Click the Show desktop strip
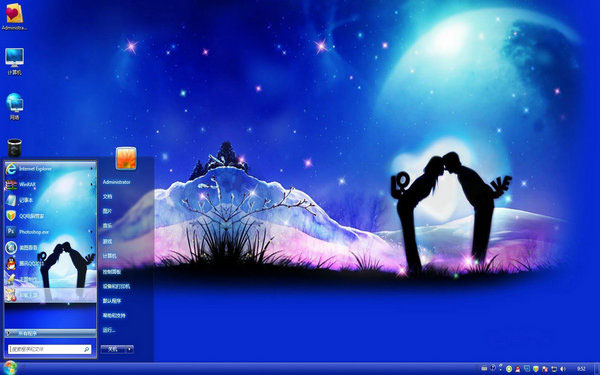 [x=597, y=368]
